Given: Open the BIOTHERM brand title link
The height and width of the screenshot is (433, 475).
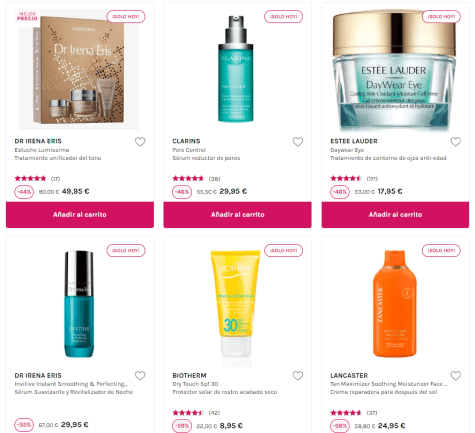Looking at the screenshot, I should coord(189,375).
